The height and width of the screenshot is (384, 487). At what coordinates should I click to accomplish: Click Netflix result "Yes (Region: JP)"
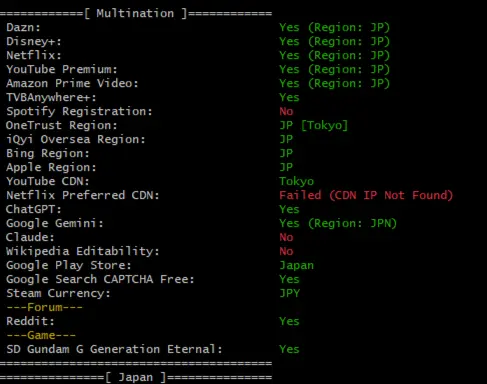pos(334,55)
